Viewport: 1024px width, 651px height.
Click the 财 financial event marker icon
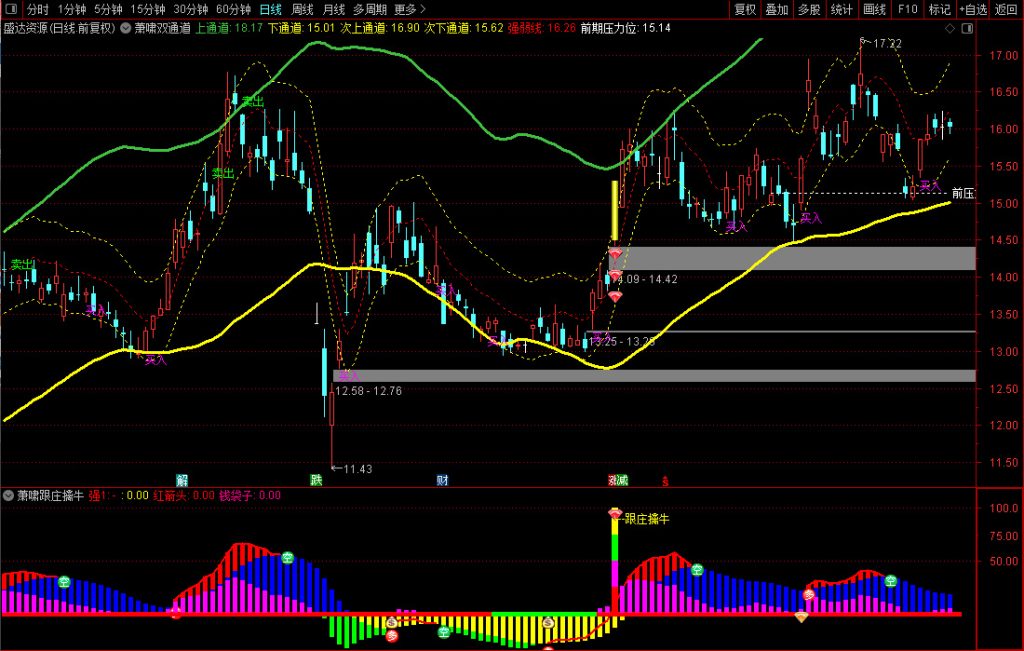[x=442, y=480]
